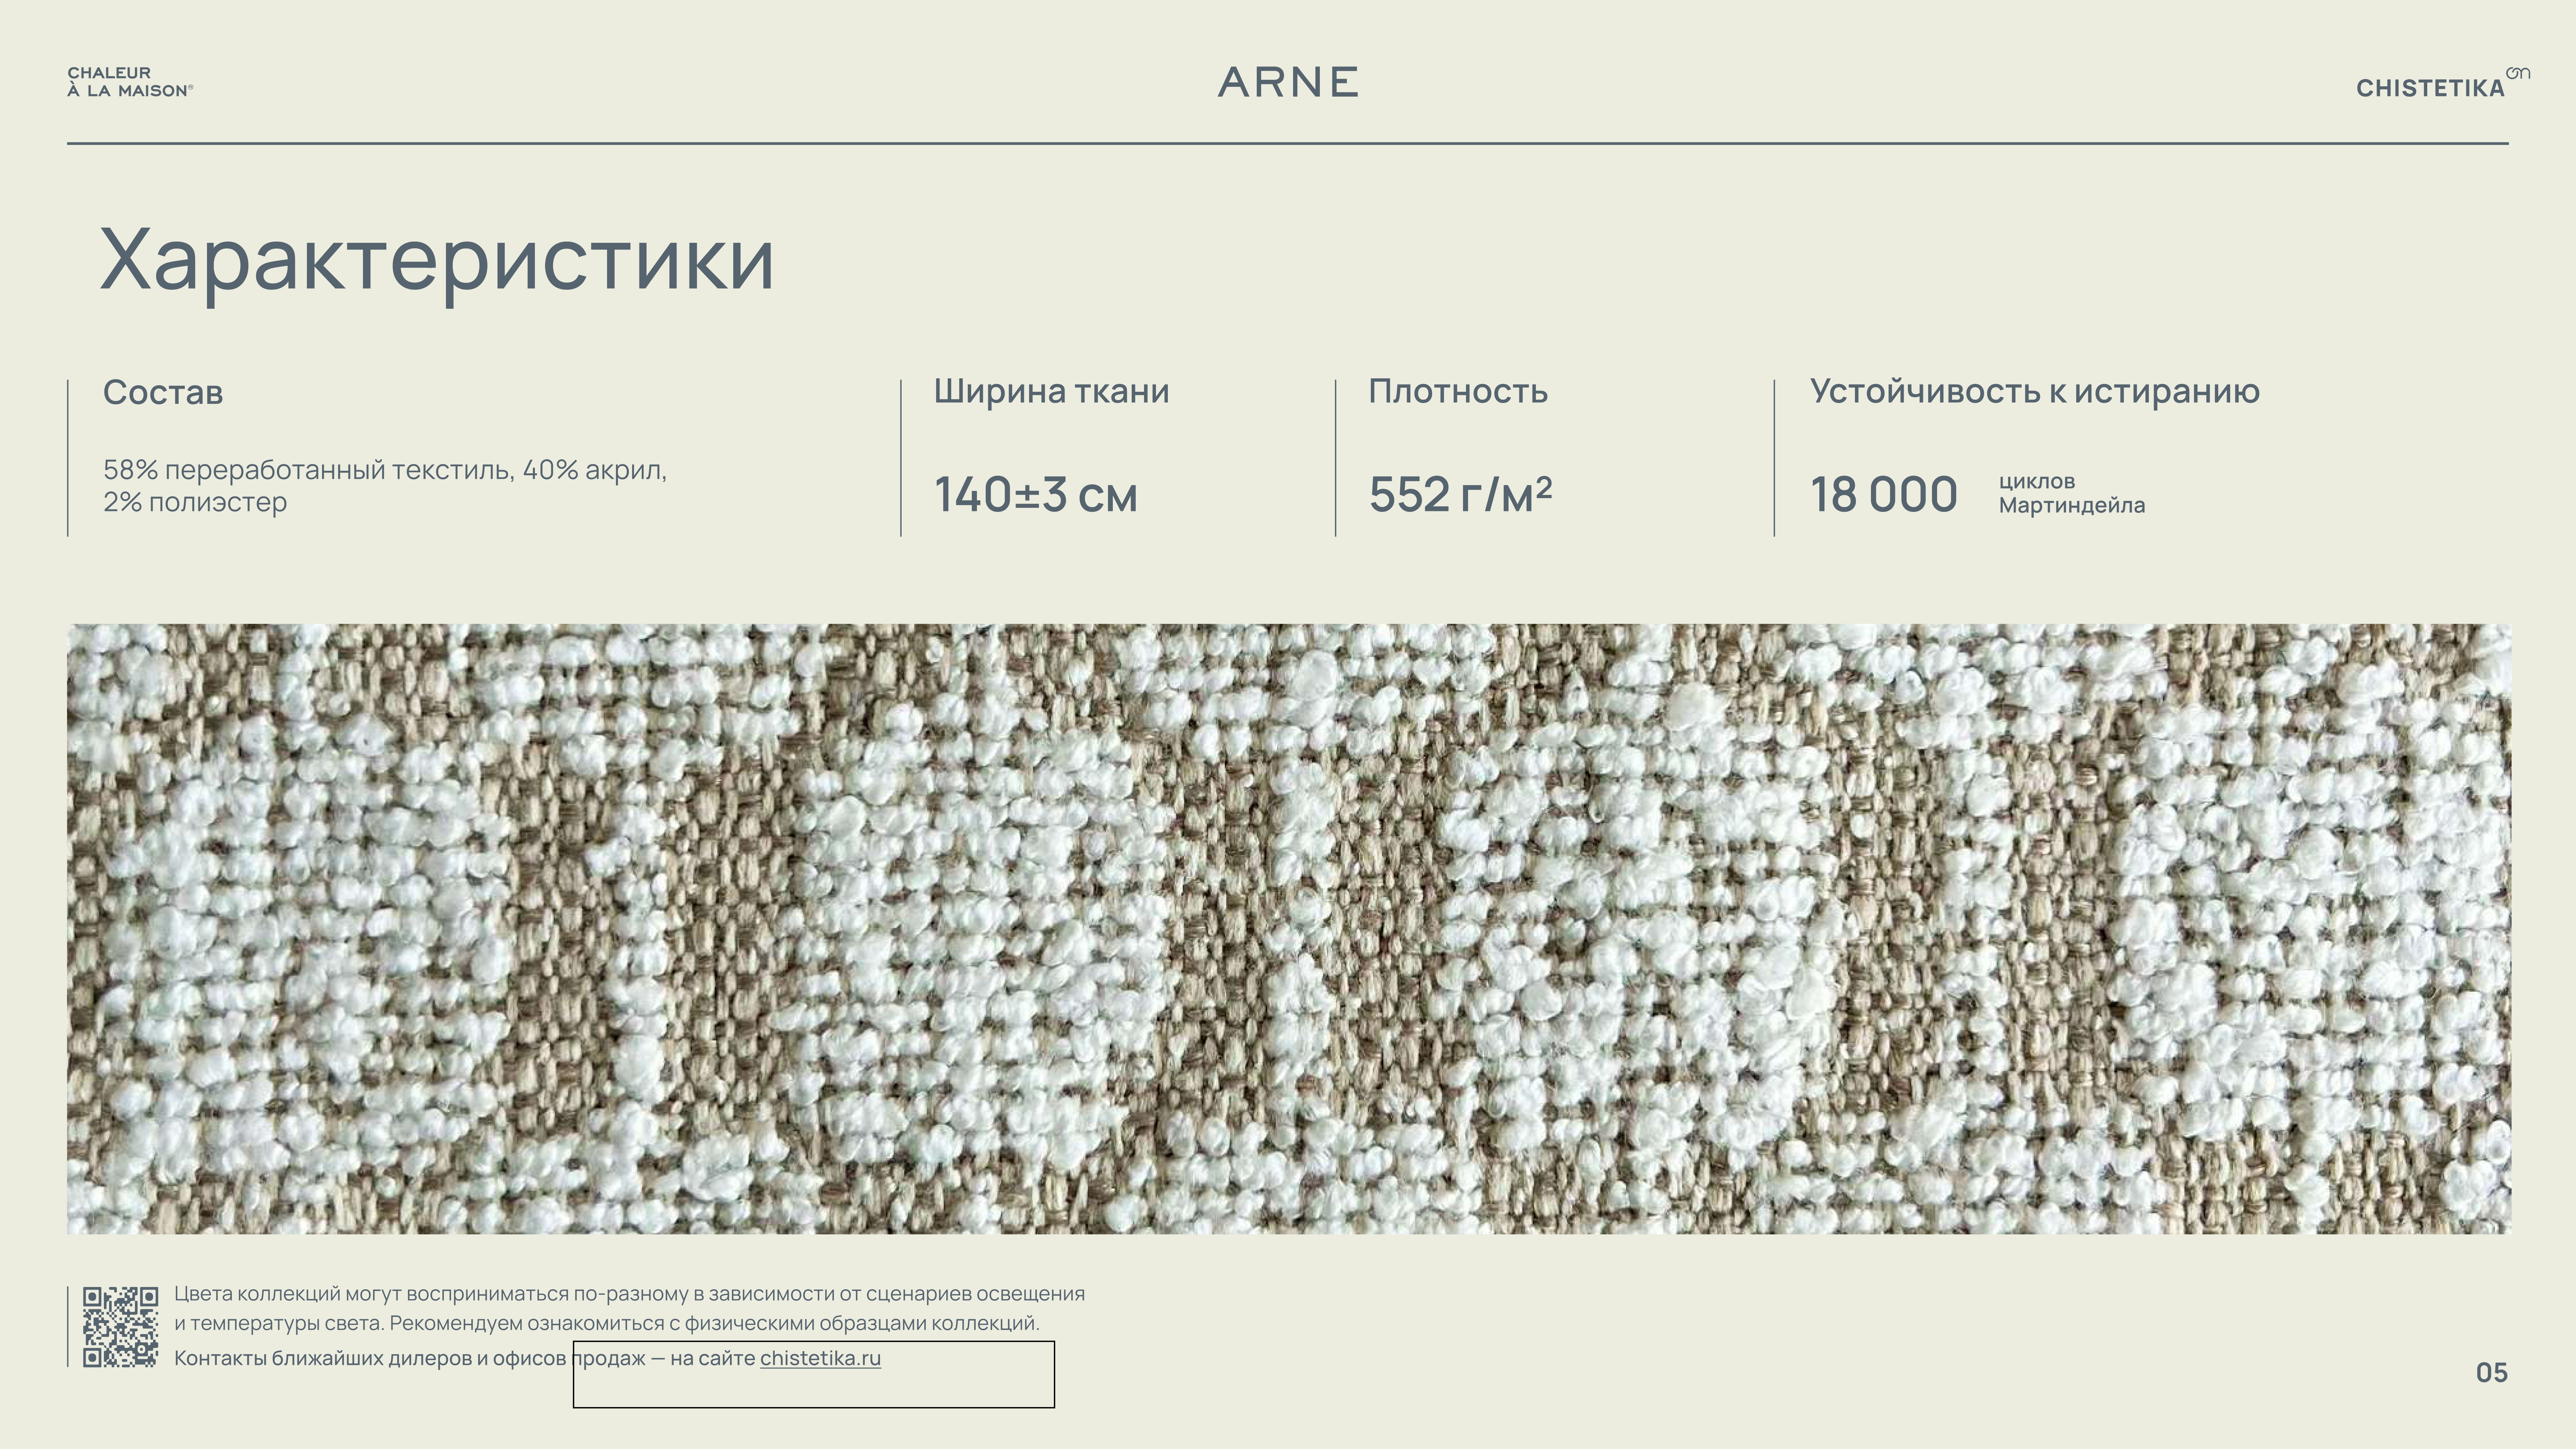Click the page number 05
The width and height of the screenshot is (2576, 1449).
click(x=2492, y=1373)
